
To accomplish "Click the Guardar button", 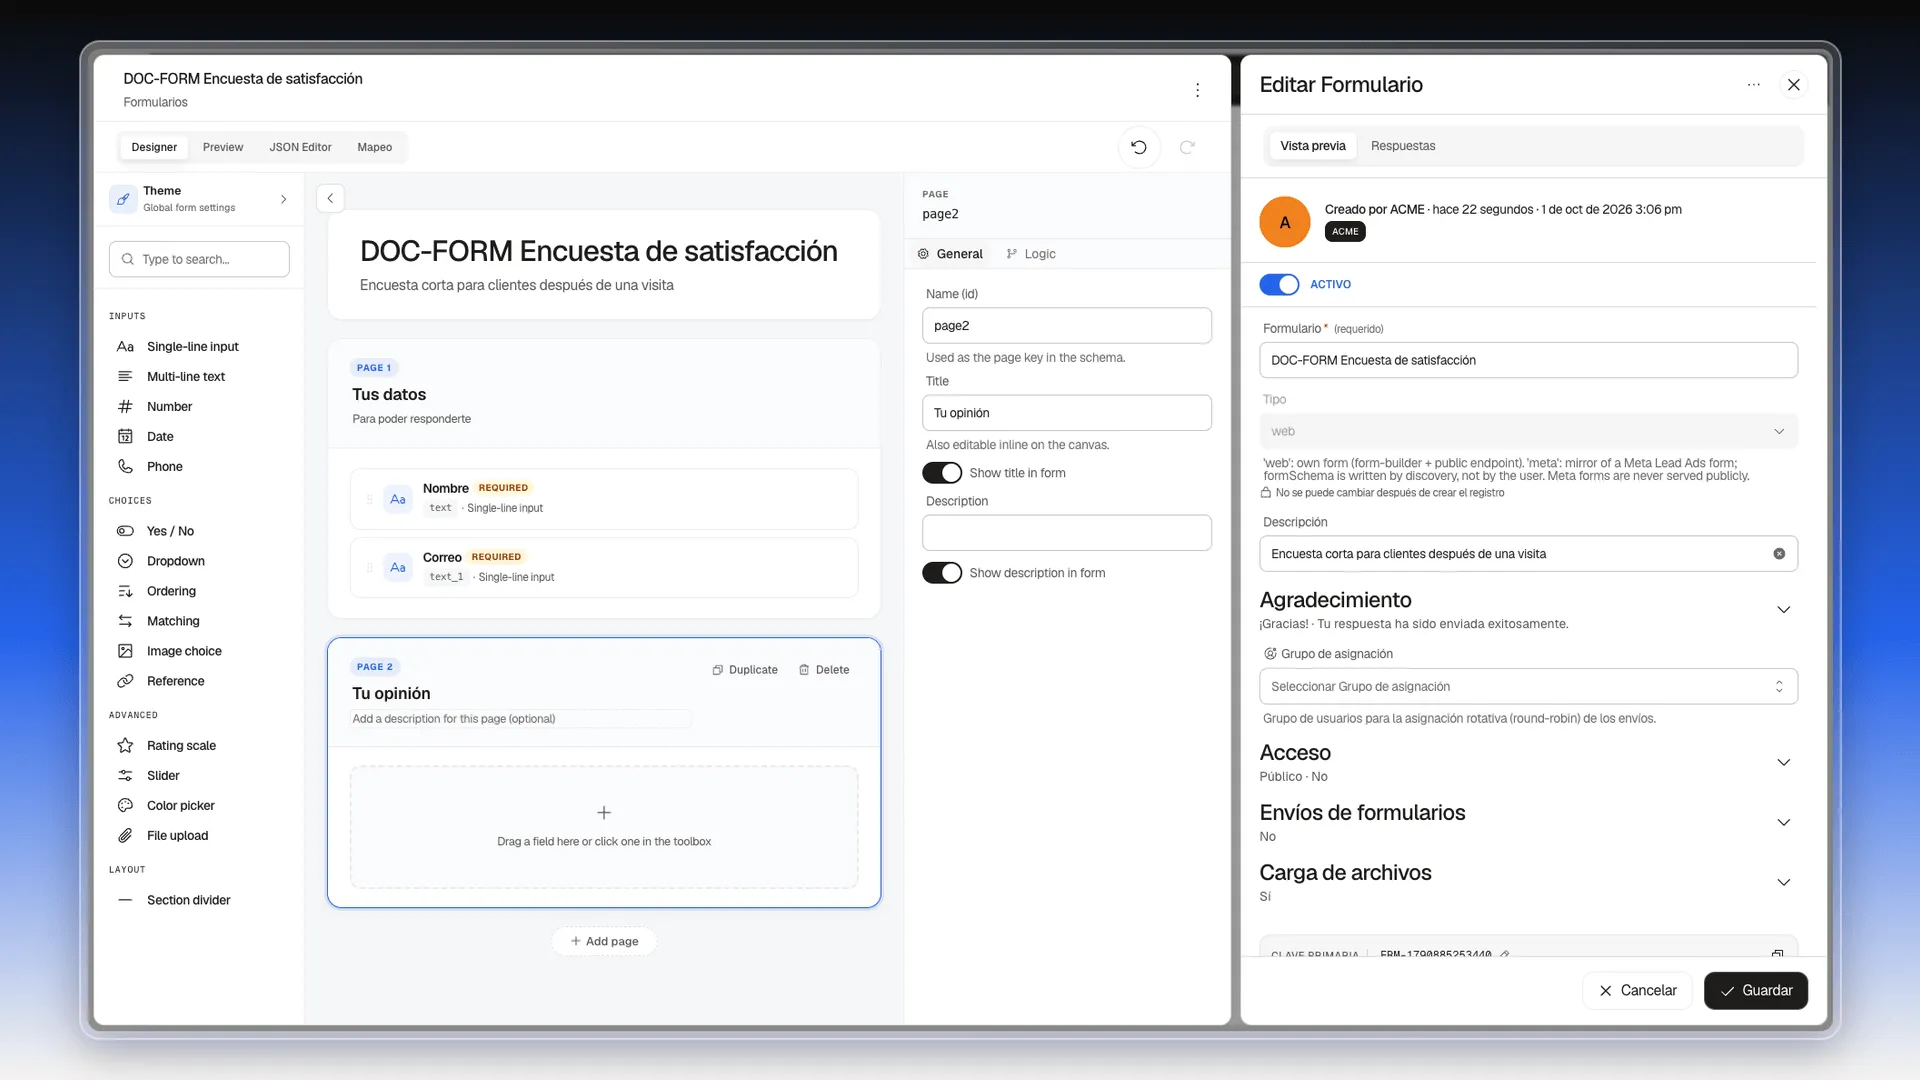I will 1755,990.
